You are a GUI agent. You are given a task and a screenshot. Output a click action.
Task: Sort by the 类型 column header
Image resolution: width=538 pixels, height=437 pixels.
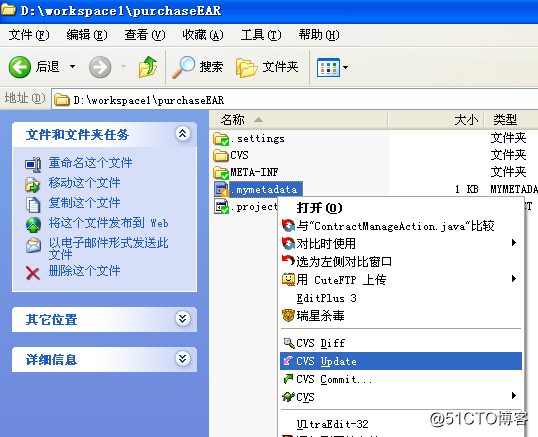(511, 120)
